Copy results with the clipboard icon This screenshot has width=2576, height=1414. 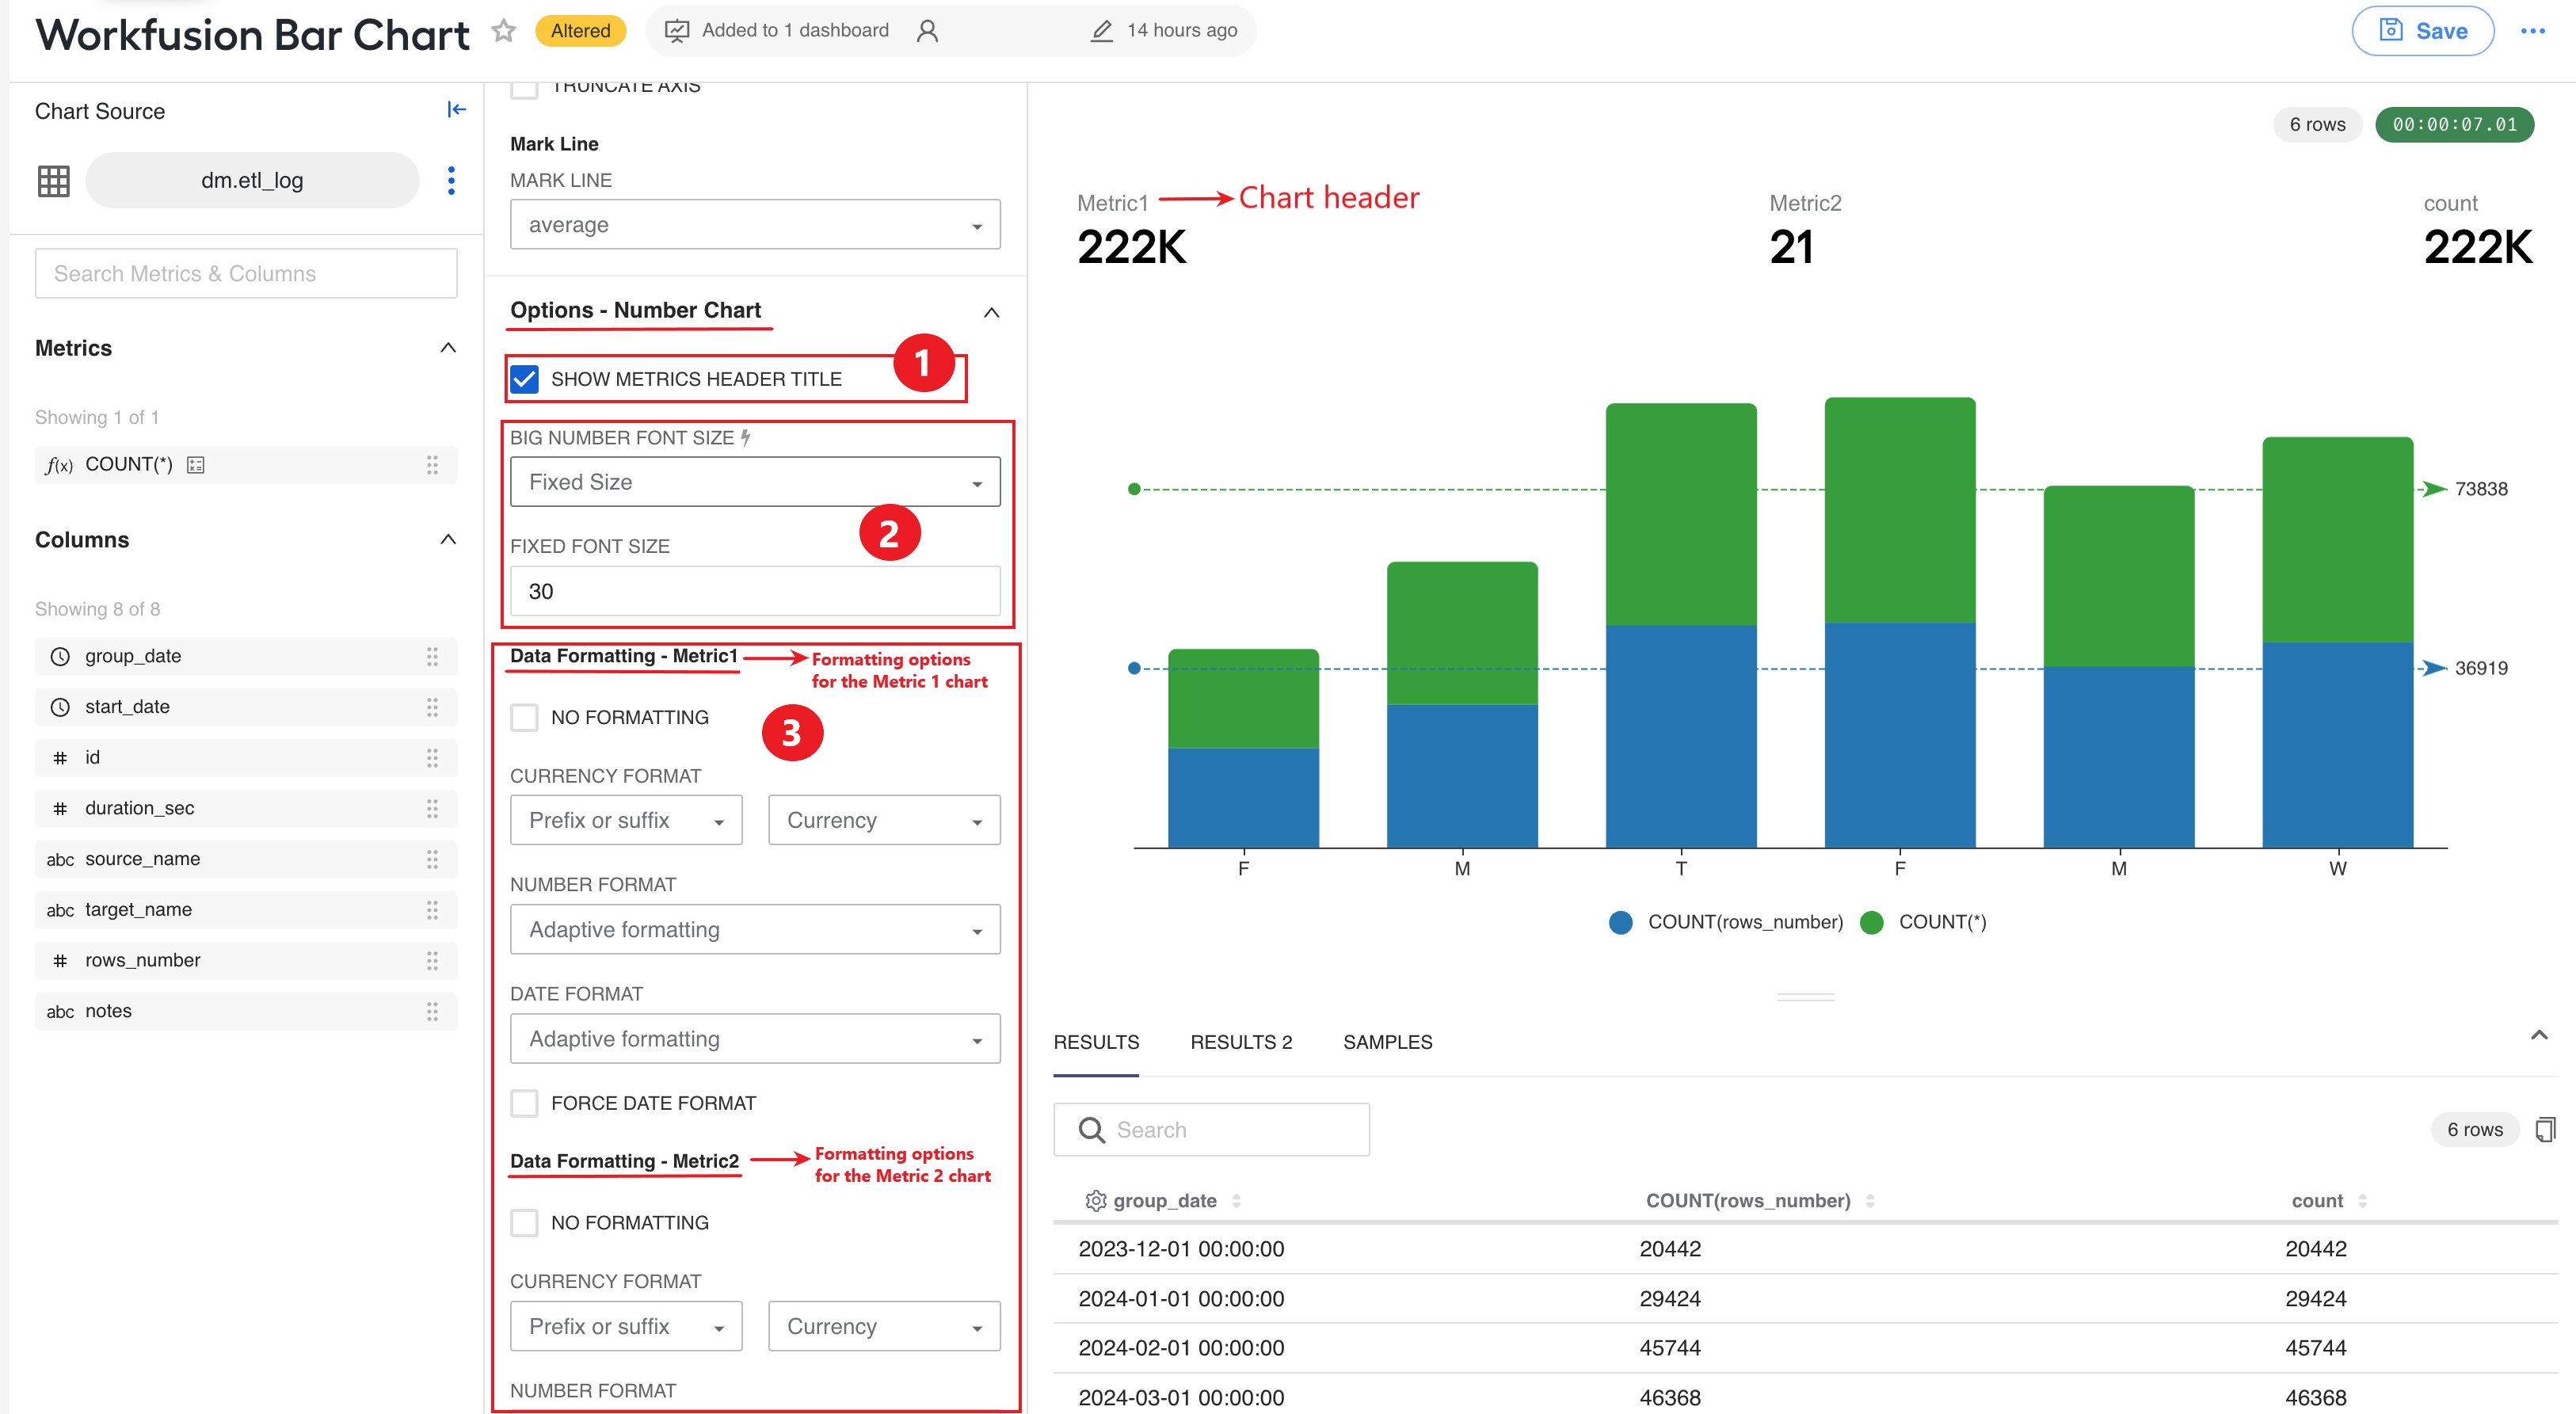point(2545,1129)
